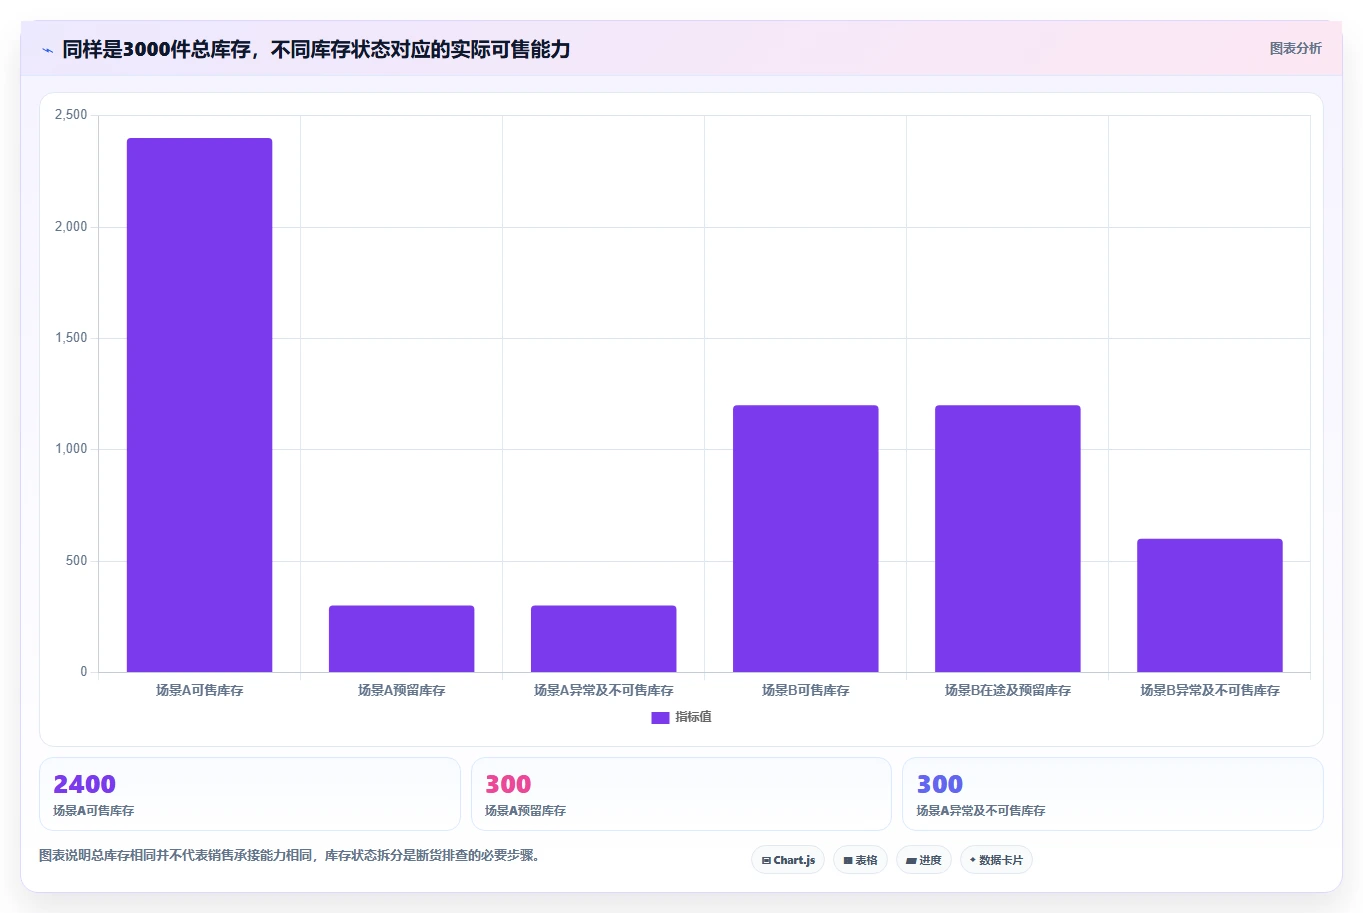
Task: Click the 图表分析 label in header
Action: [x=1295, y=48]
